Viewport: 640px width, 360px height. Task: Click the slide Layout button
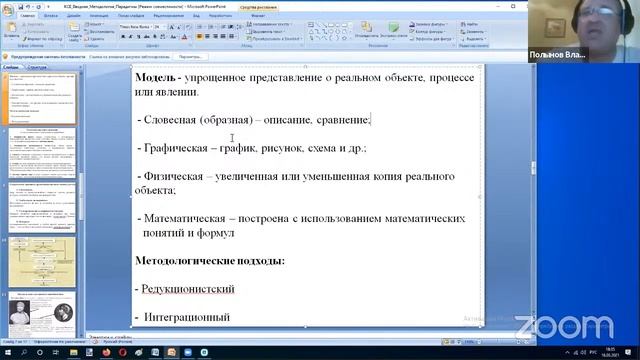[x=94, y=24]
